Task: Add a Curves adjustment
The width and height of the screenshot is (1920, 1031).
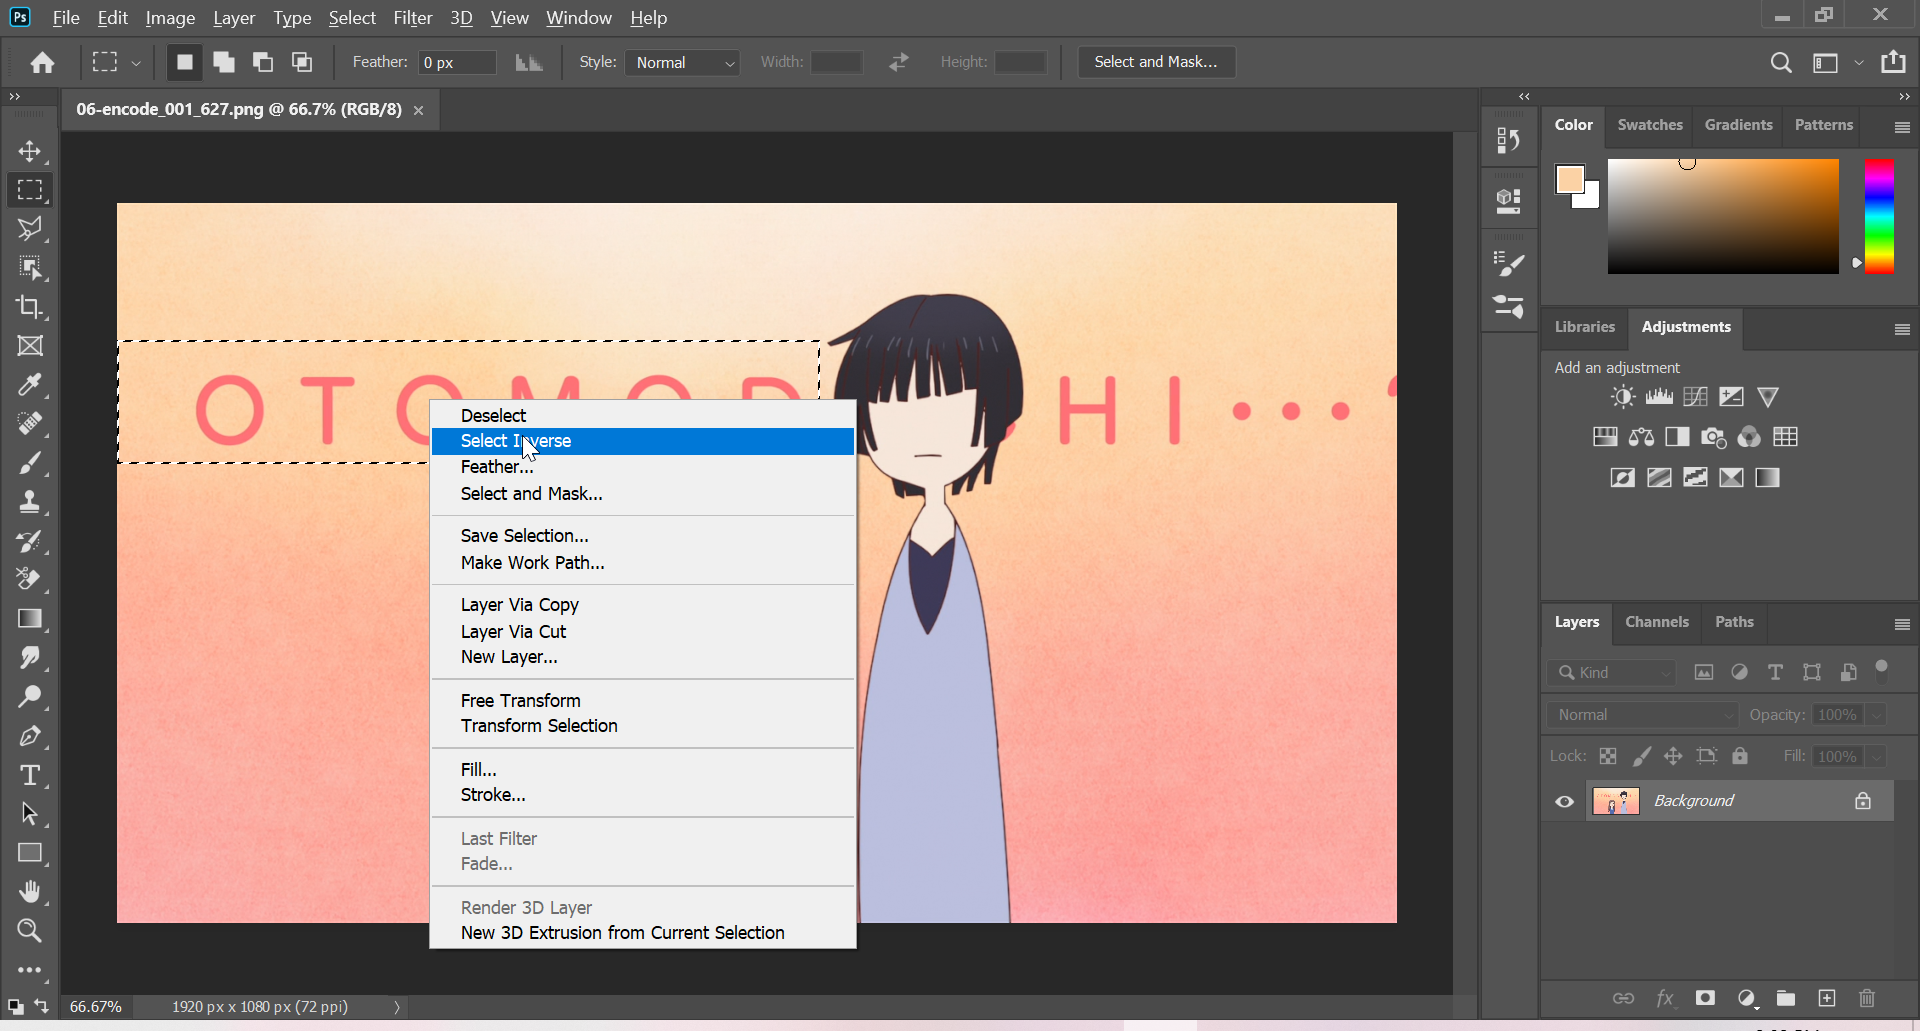Action: pyautogui.click(x=1695, y=397)
